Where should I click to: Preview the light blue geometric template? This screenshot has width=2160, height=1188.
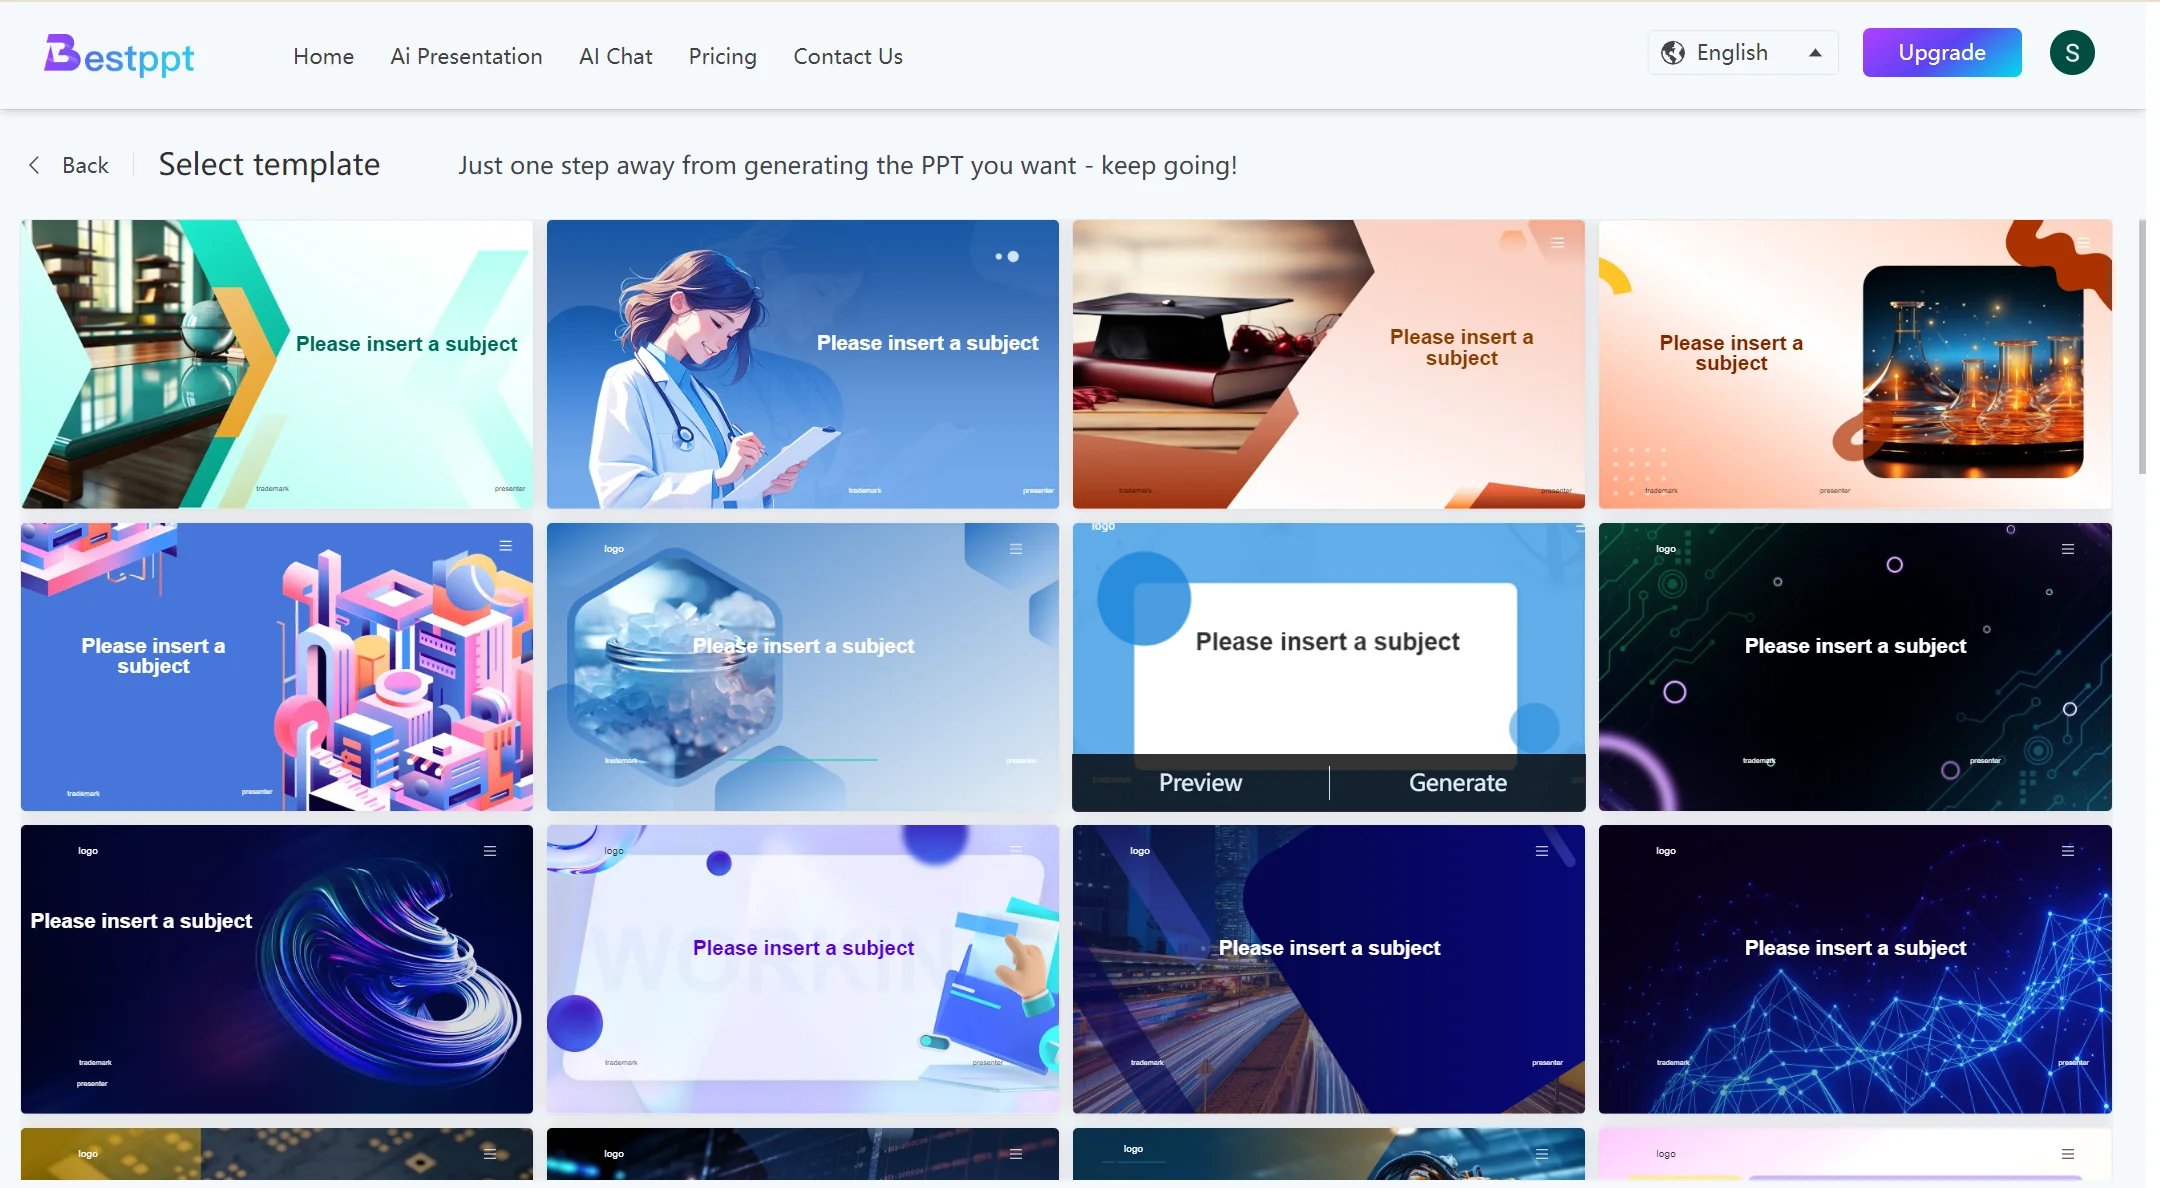pyautogui.click(x=1199, y=780)
